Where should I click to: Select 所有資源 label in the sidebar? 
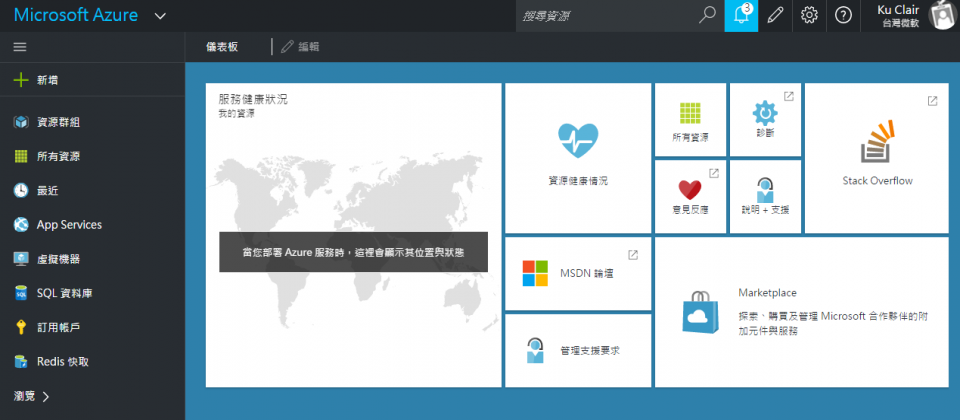tap(58, 157)
